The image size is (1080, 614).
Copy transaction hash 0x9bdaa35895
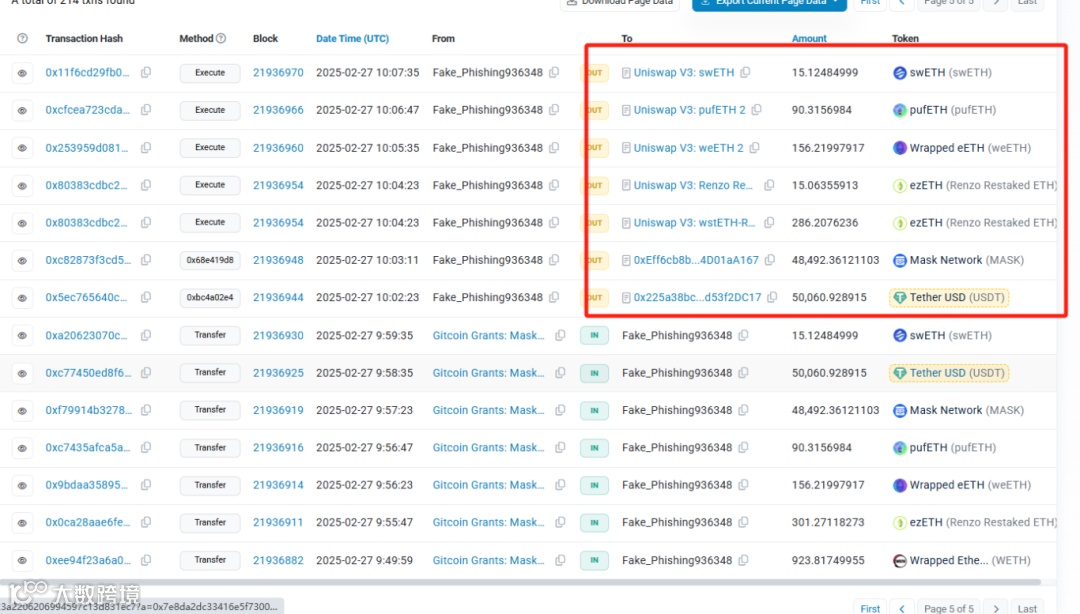point(146,484)
